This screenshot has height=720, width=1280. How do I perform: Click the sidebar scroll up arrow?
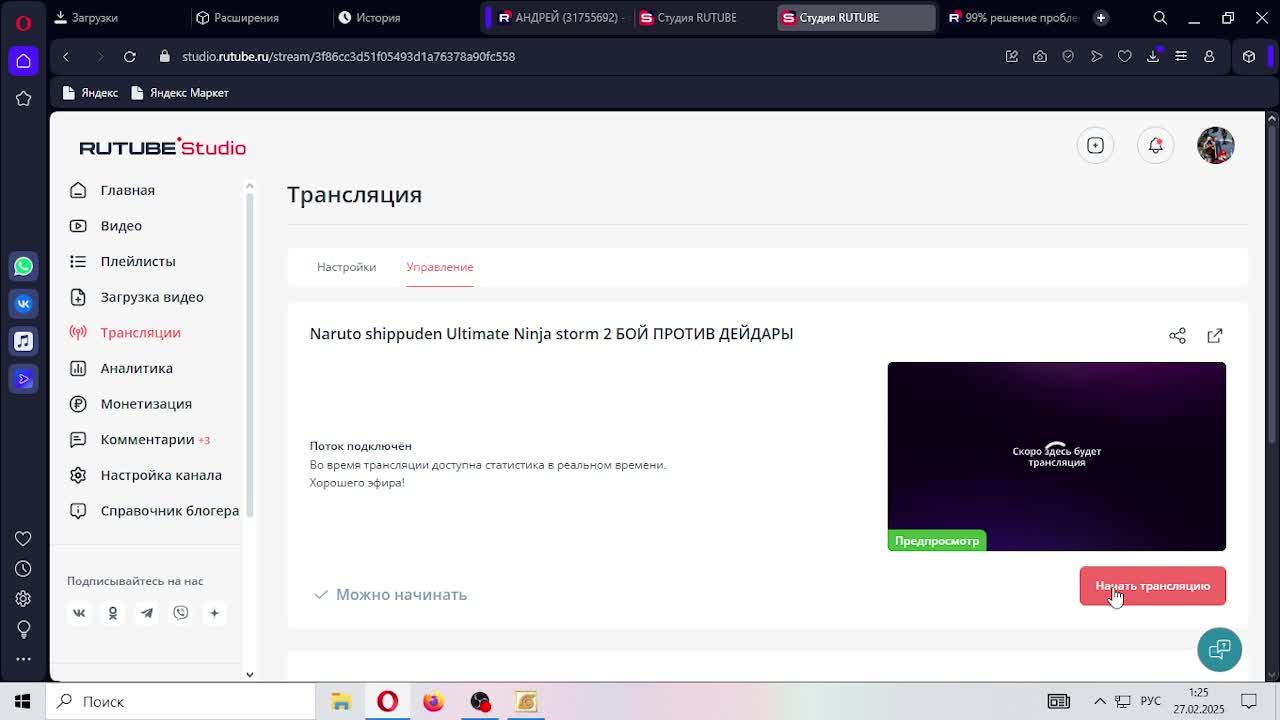[x=250, y=186]
